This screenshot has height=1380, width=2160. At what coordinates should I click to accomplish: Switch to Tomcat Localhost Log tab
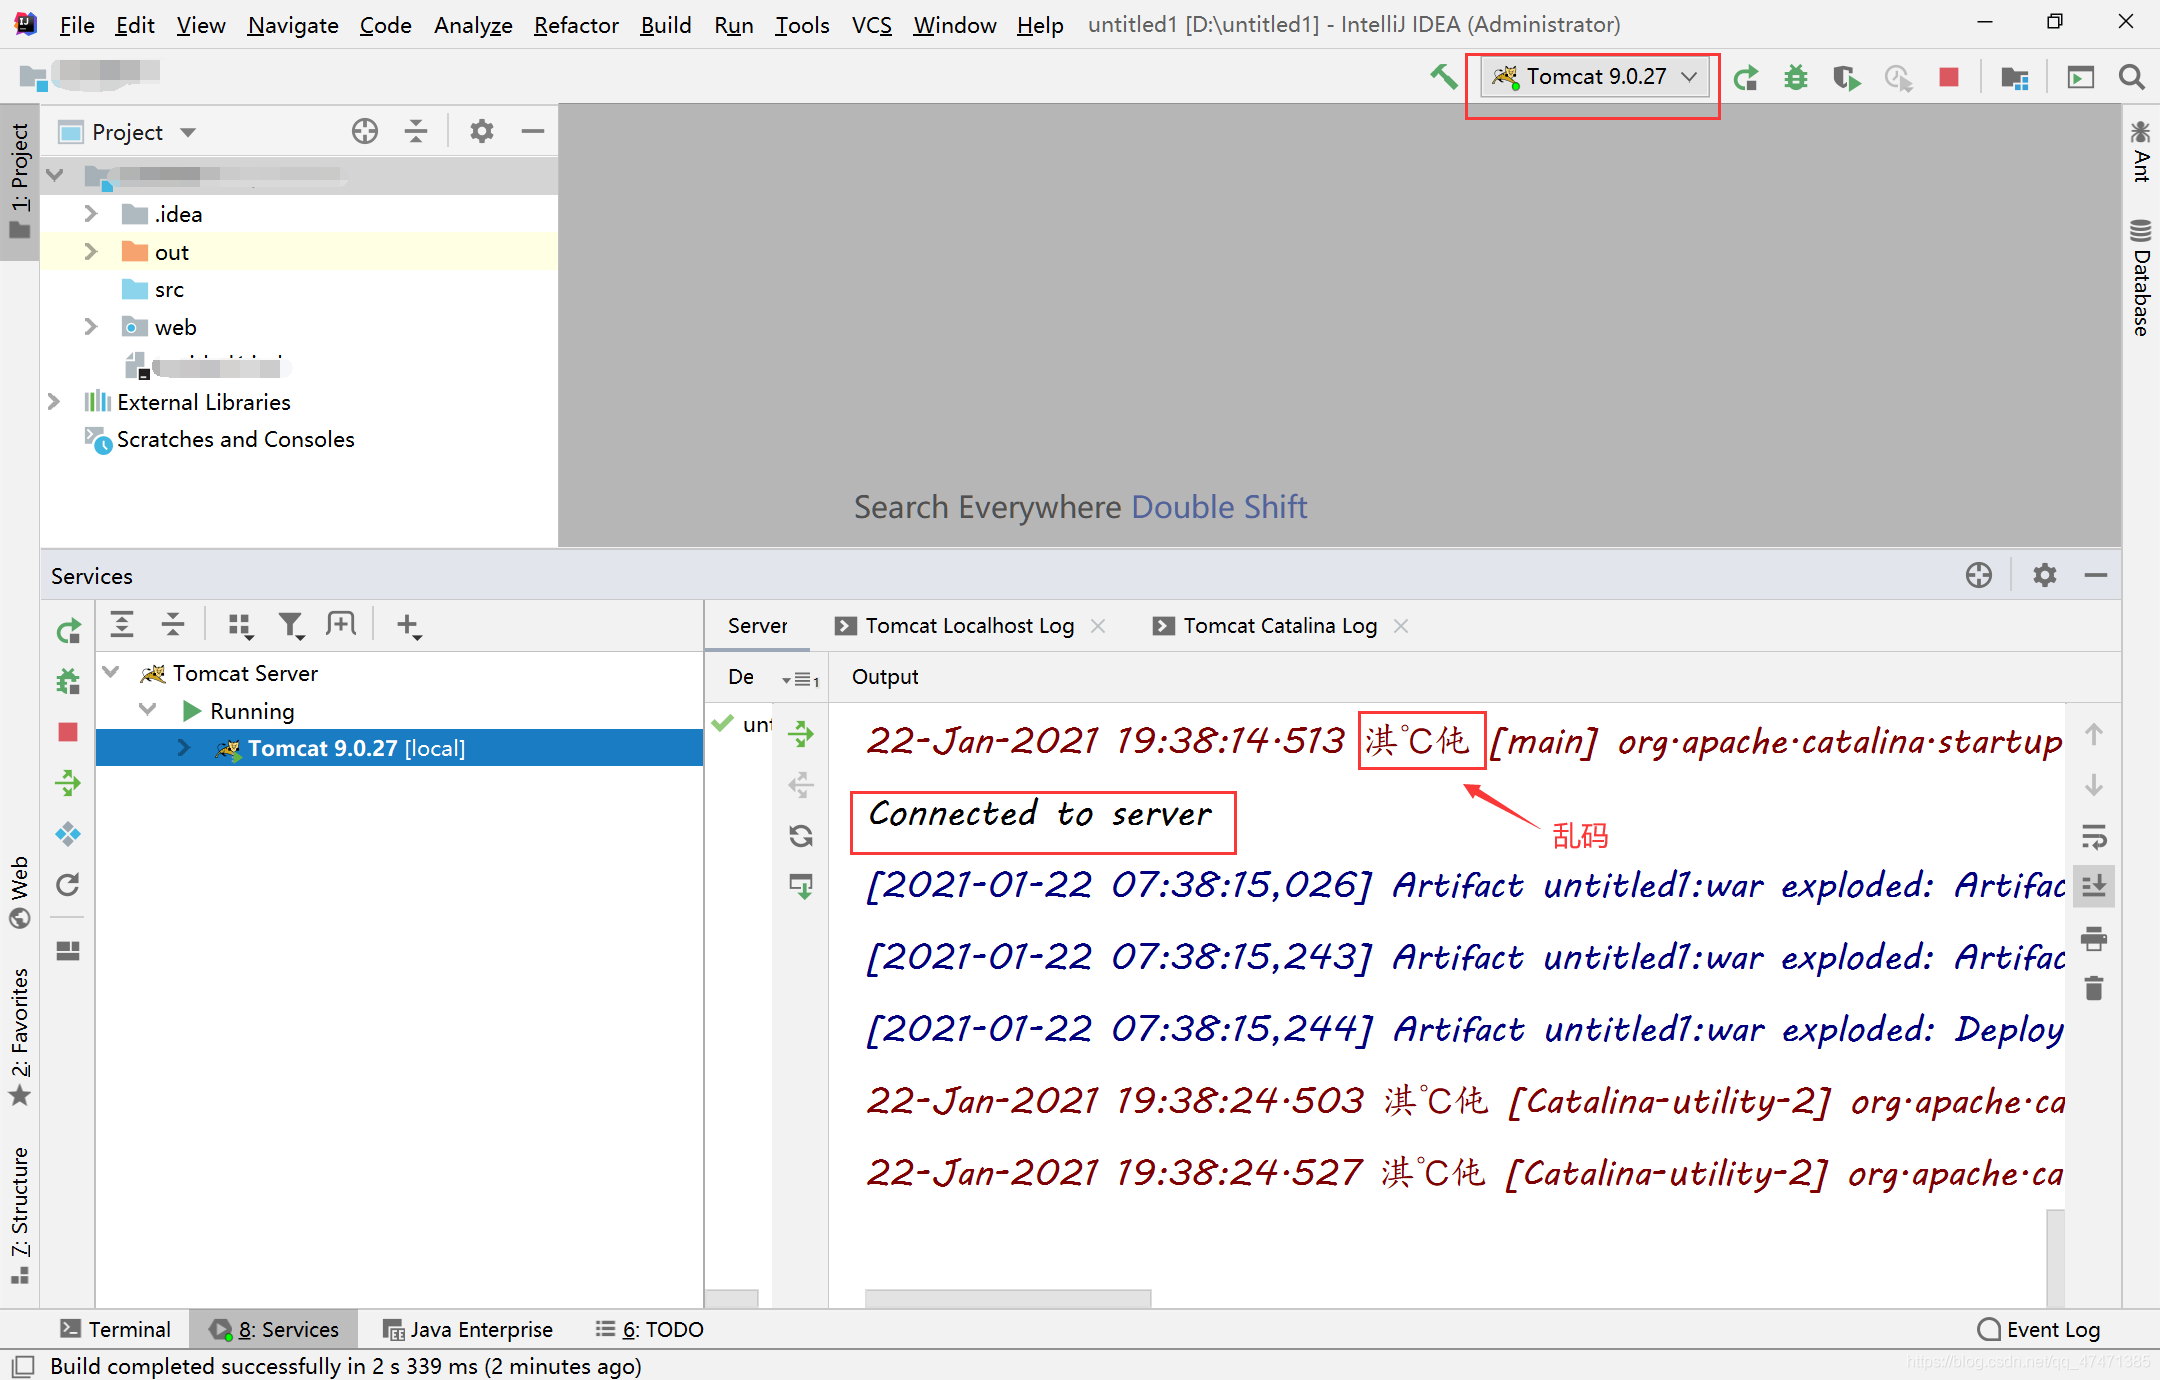968,626
